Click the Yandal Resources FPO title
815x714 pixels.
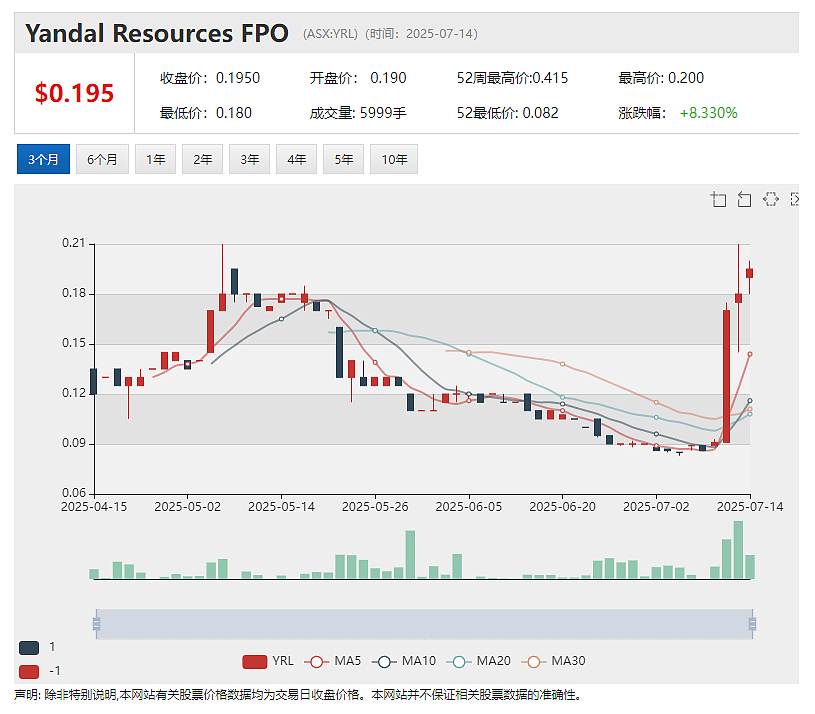coord(157,33)
